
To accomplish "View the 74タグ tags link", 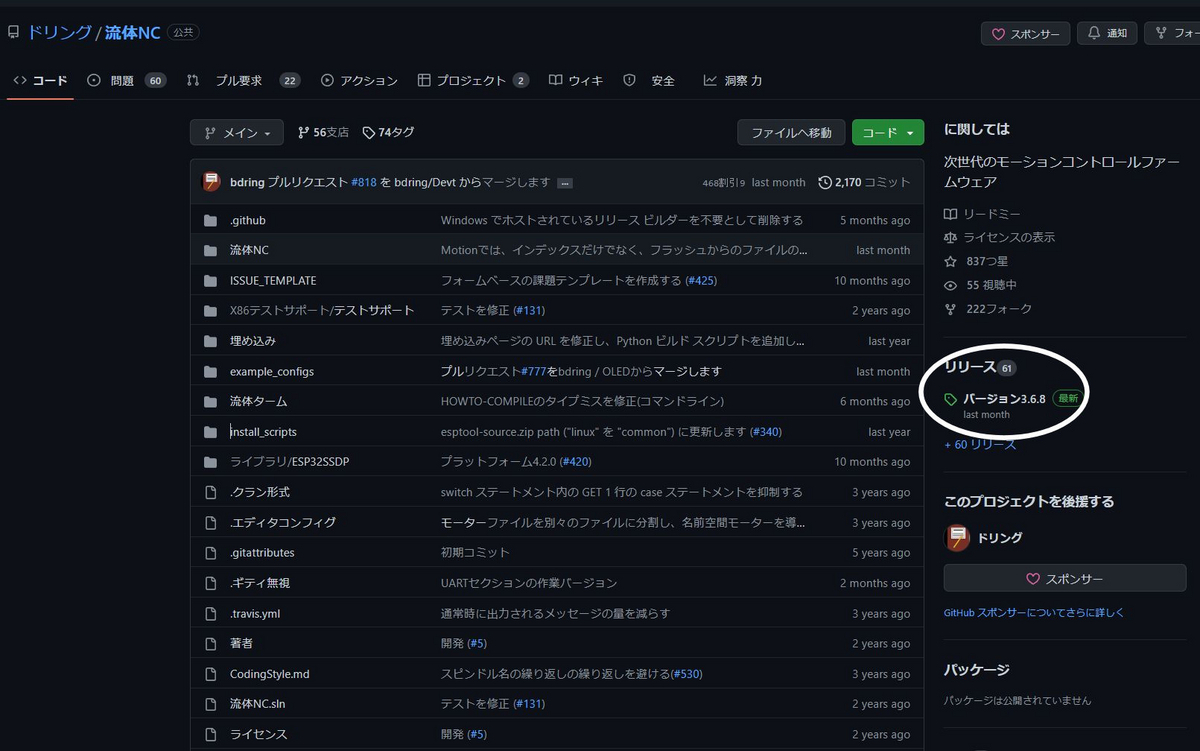I will [388, 132].
